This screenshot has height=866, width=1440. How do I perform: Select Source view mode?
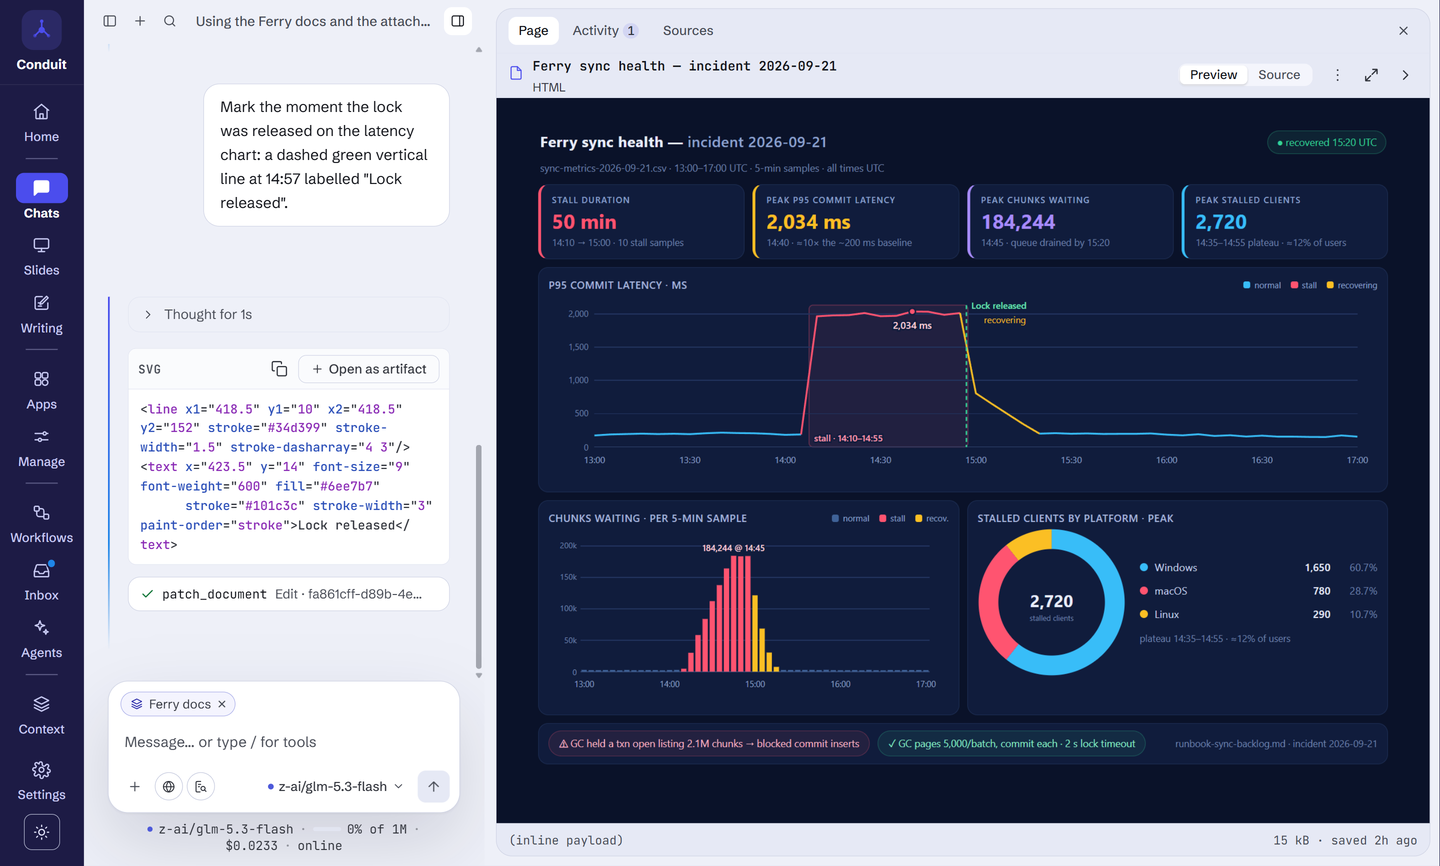1279,75
